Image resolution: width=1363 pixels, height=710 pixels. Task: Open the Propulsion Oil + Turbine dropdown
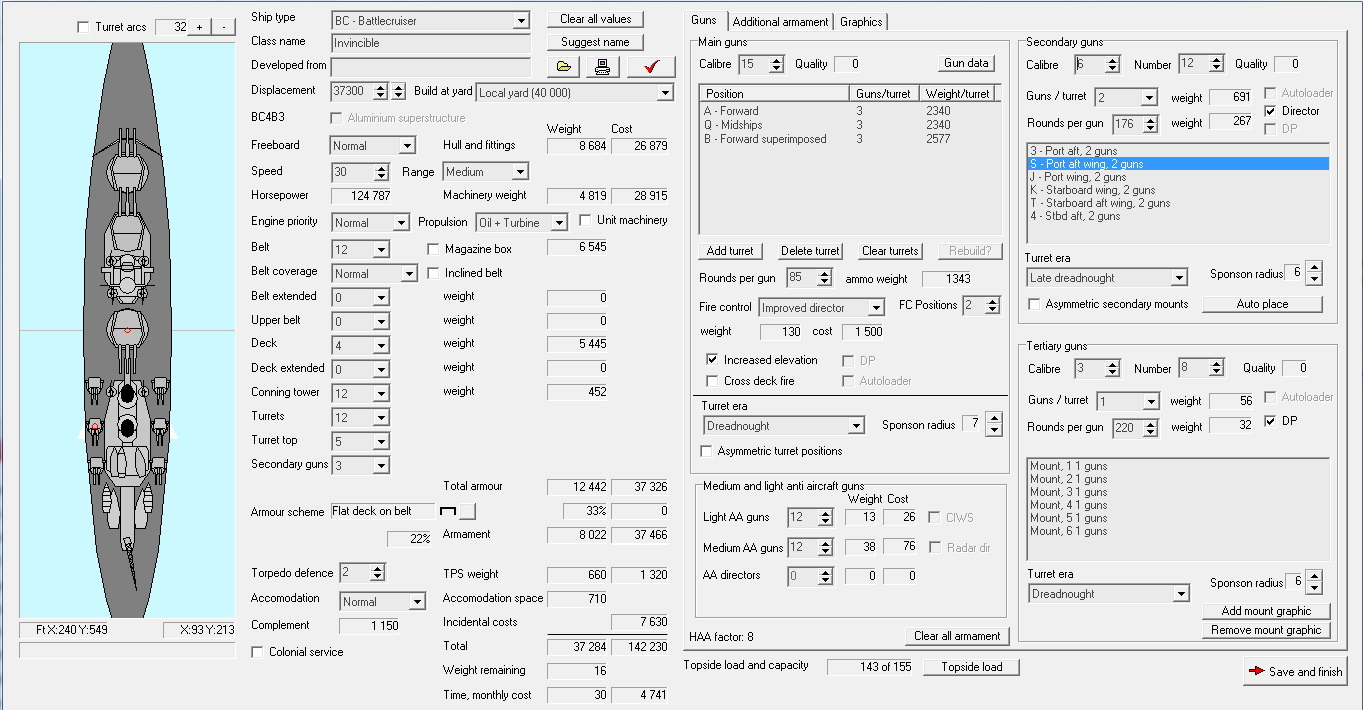[x=558, y=223]
